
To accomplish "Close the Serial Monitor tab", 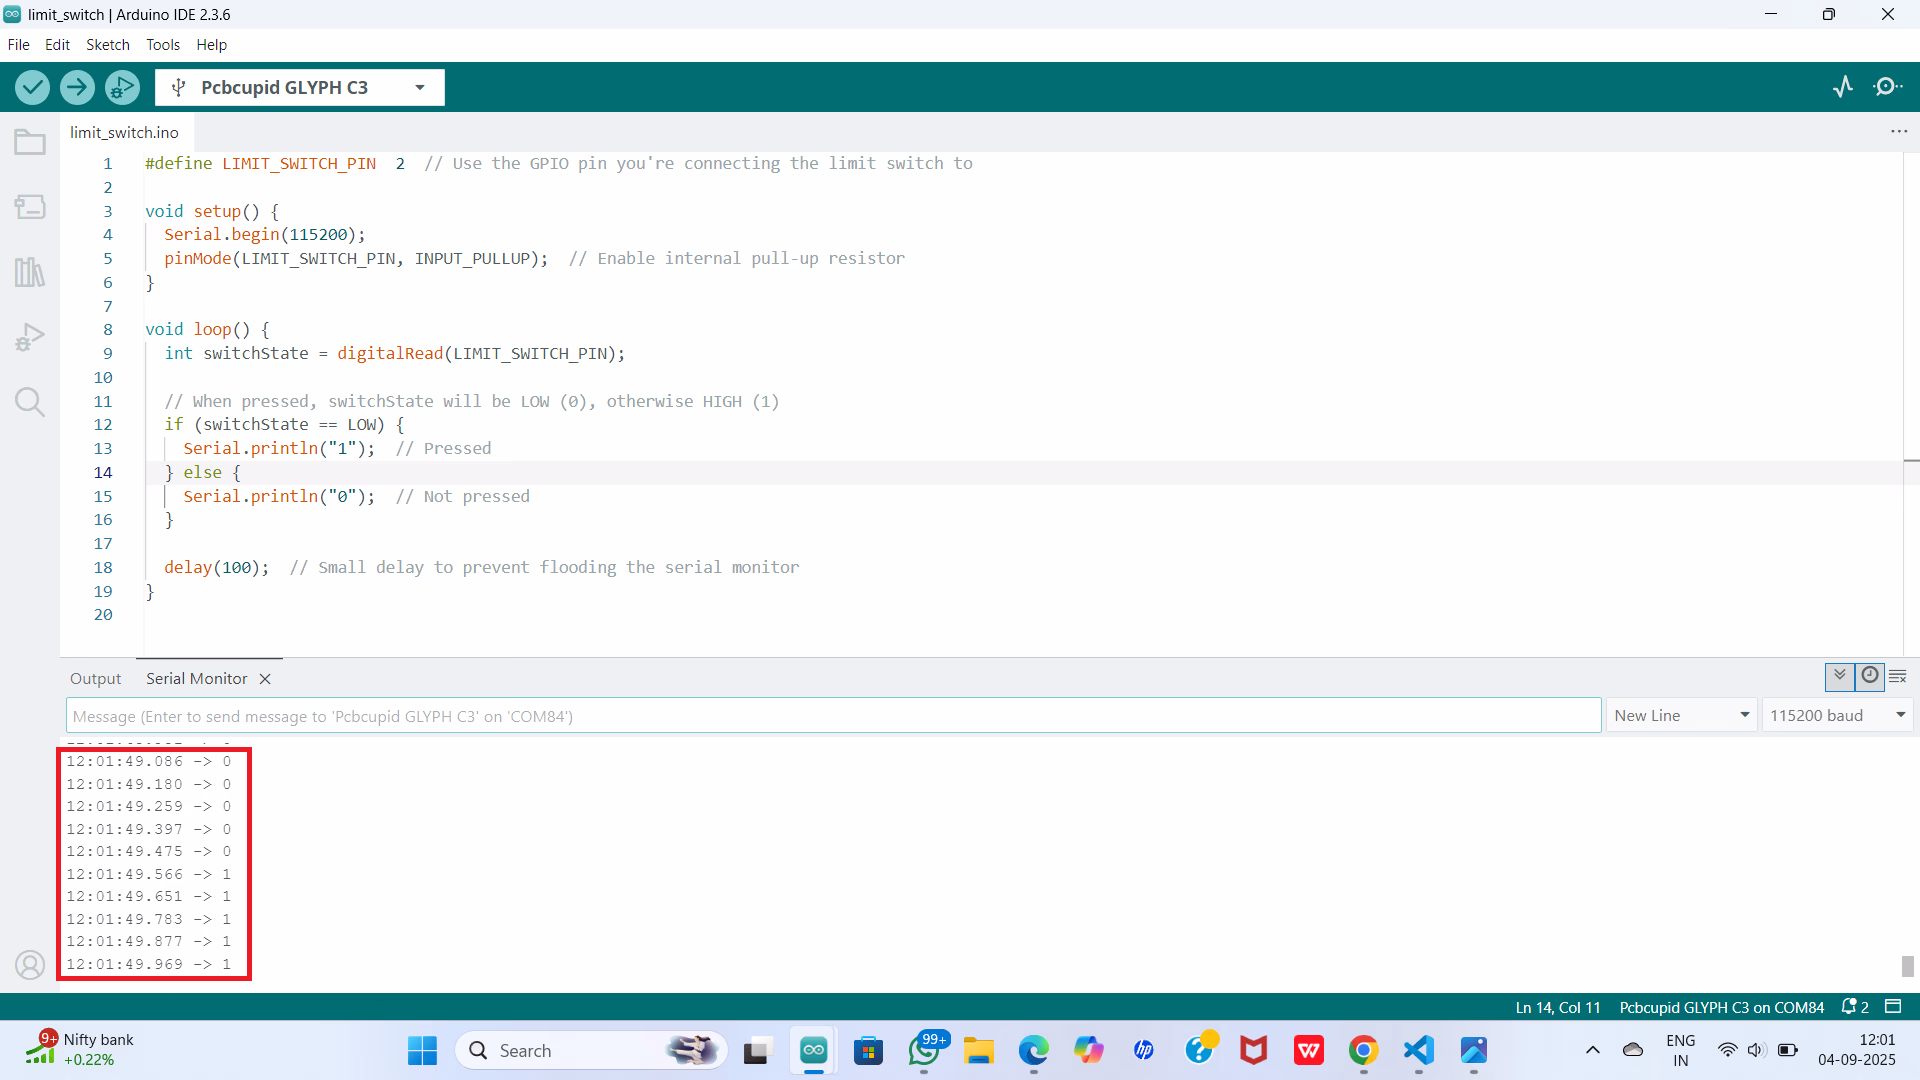I will [x=265, y=679].
